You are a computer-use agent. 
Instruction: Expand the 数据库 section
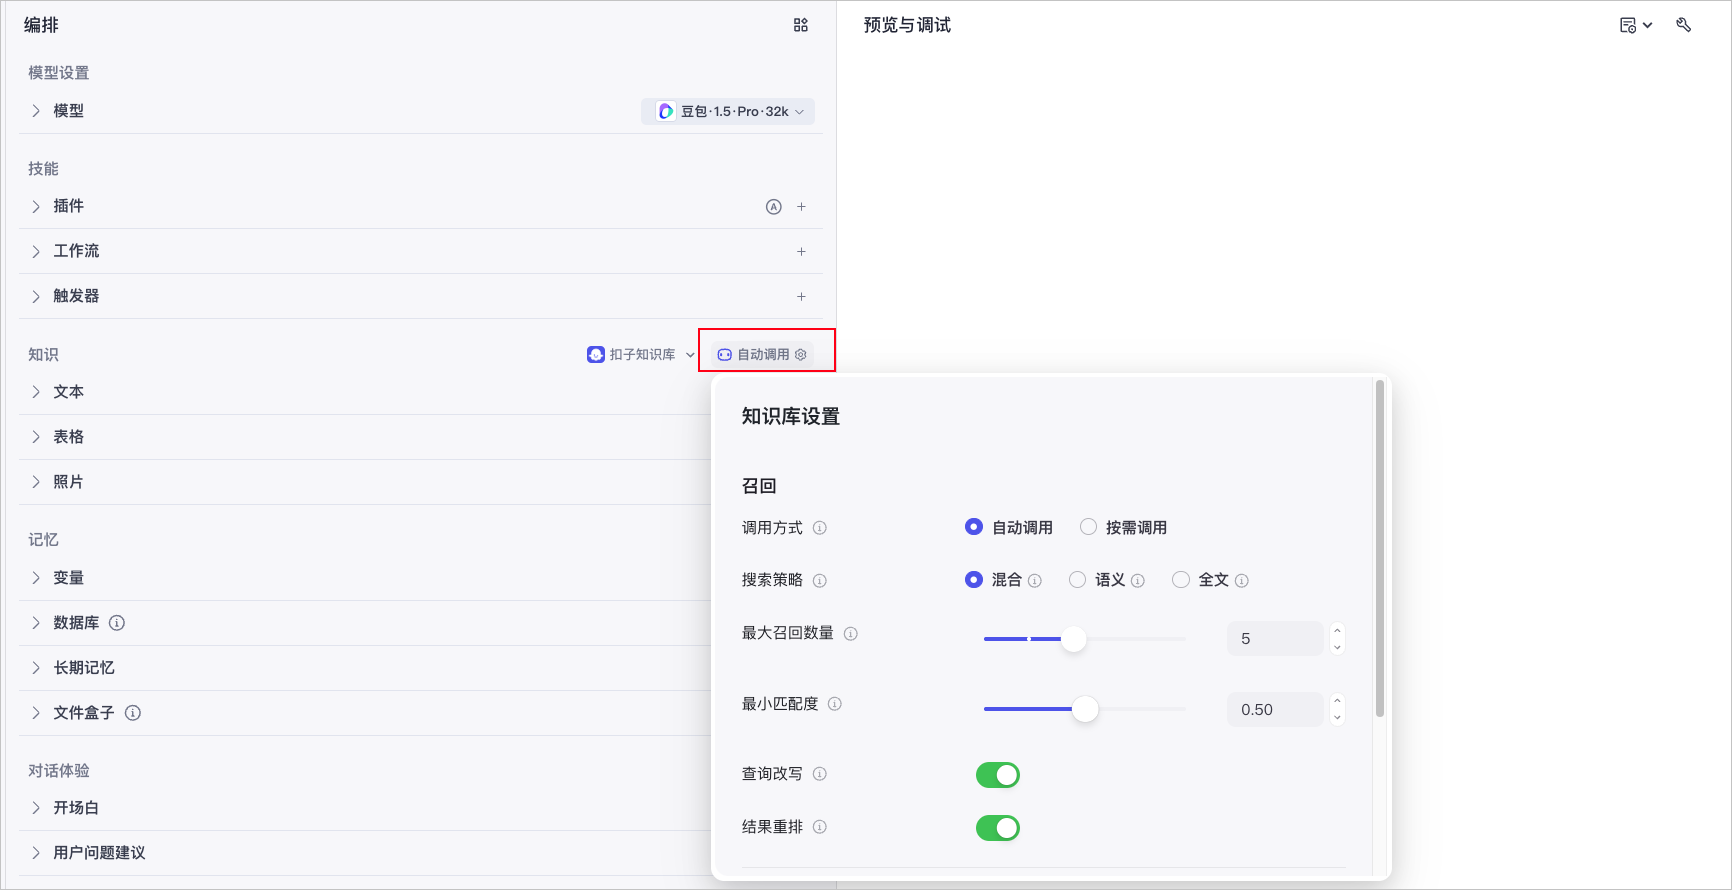tap(36, 623)
